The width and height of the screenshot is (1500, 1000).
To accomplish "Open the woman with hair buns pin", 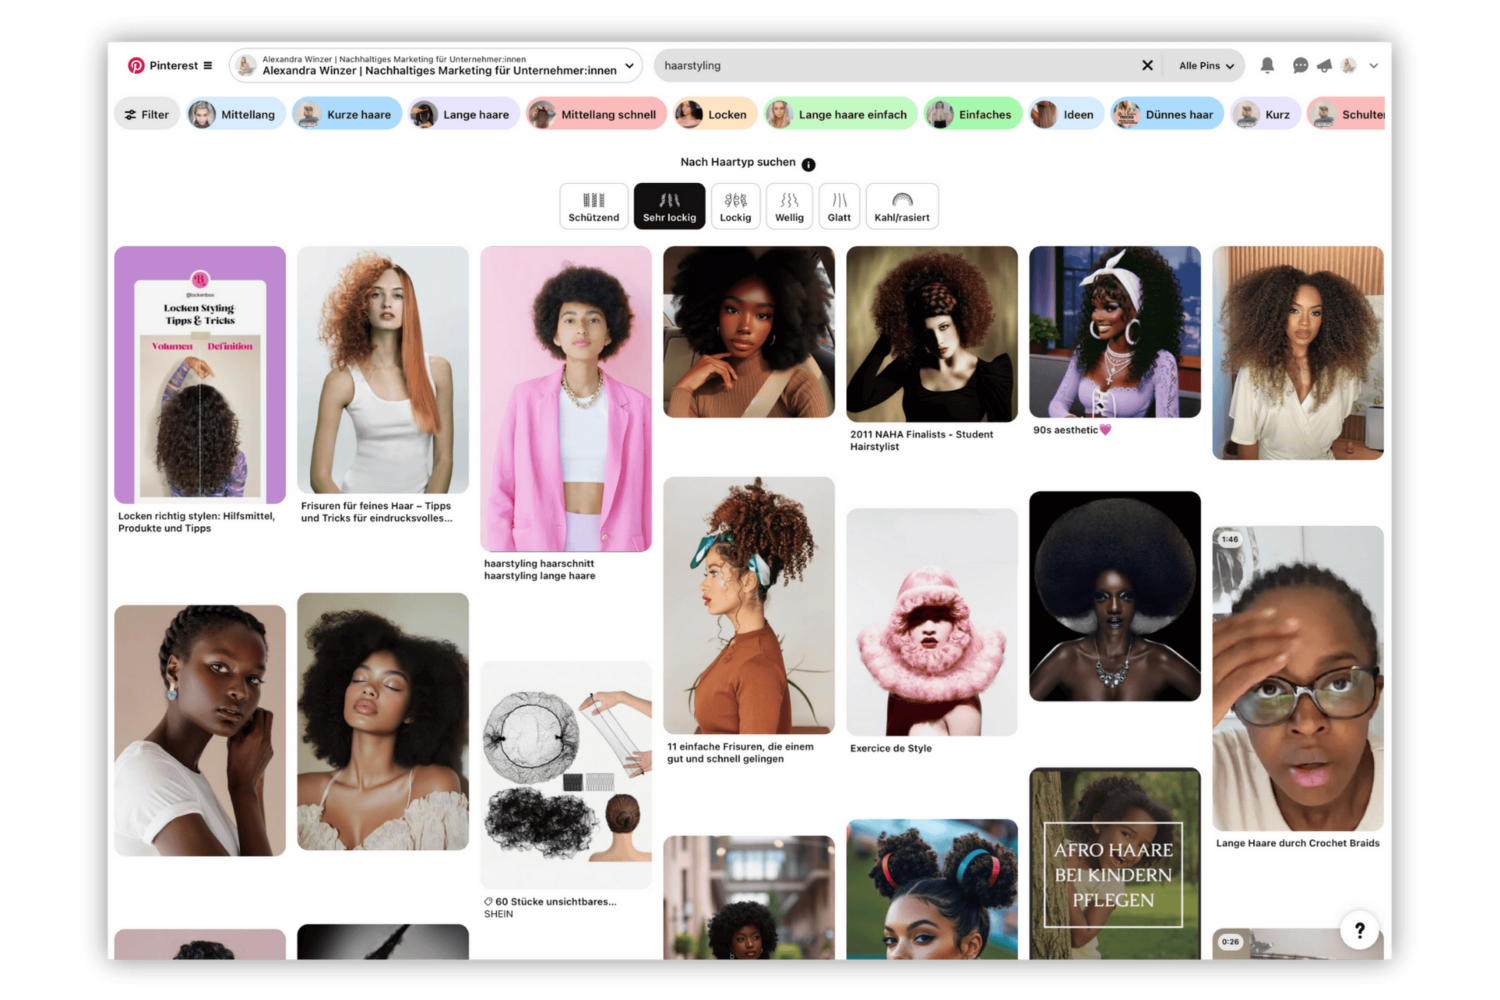I will click(932, 890).
